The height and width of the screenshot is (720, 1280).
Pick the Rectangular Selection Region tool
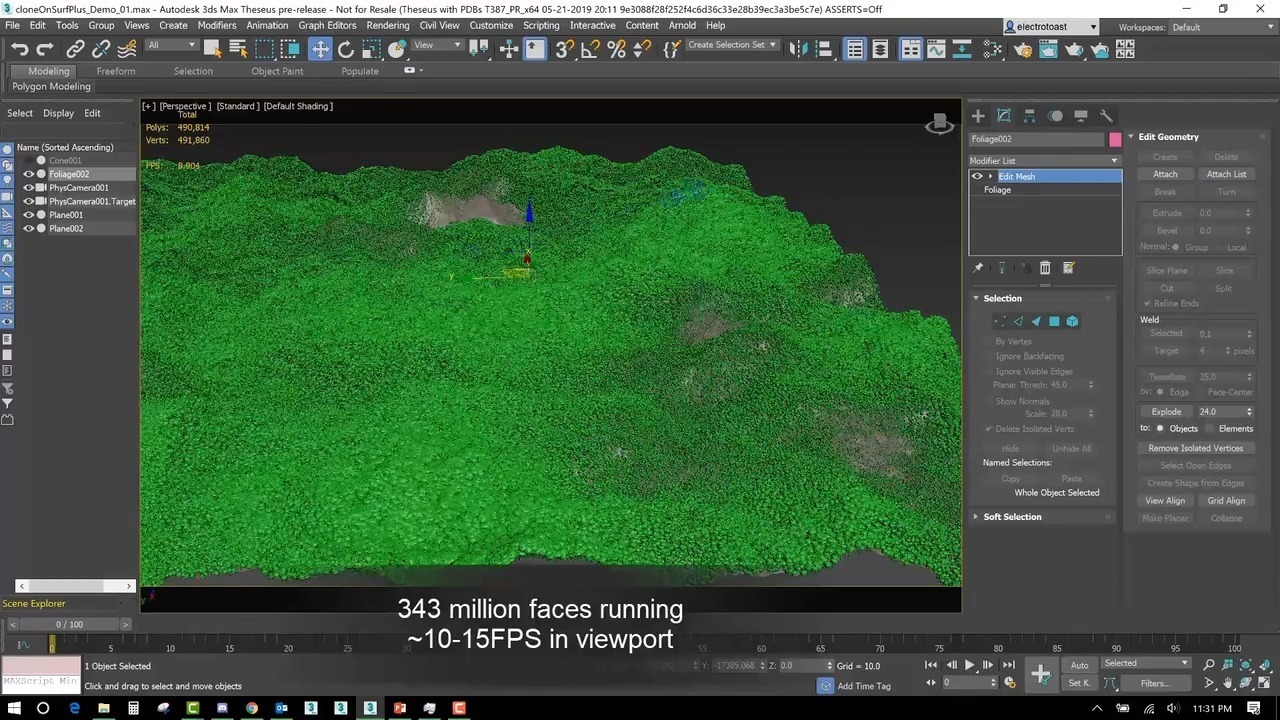pyautogui.click(x=264, y=48)
